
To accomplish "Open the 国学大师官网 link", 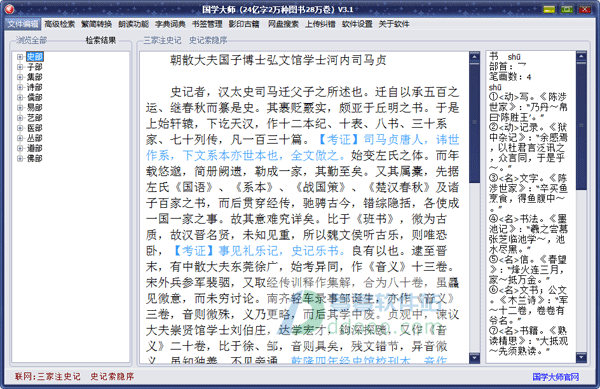I will [x=556, y=377].
